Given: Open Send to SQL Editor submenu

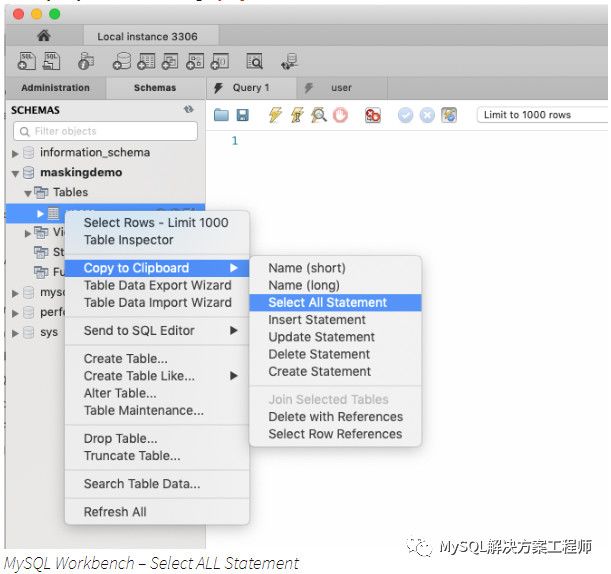Looking at the screenshot, I should point(157,330).
